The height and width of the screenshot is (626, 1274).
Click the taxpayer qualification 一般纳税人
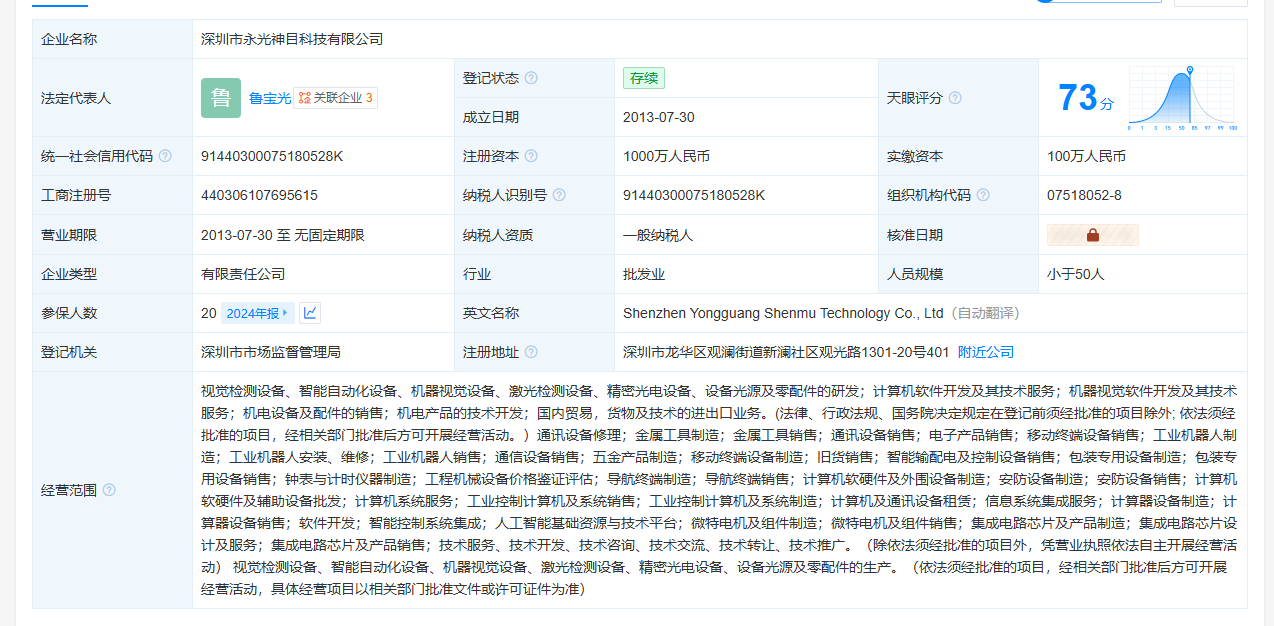[658, 235]
